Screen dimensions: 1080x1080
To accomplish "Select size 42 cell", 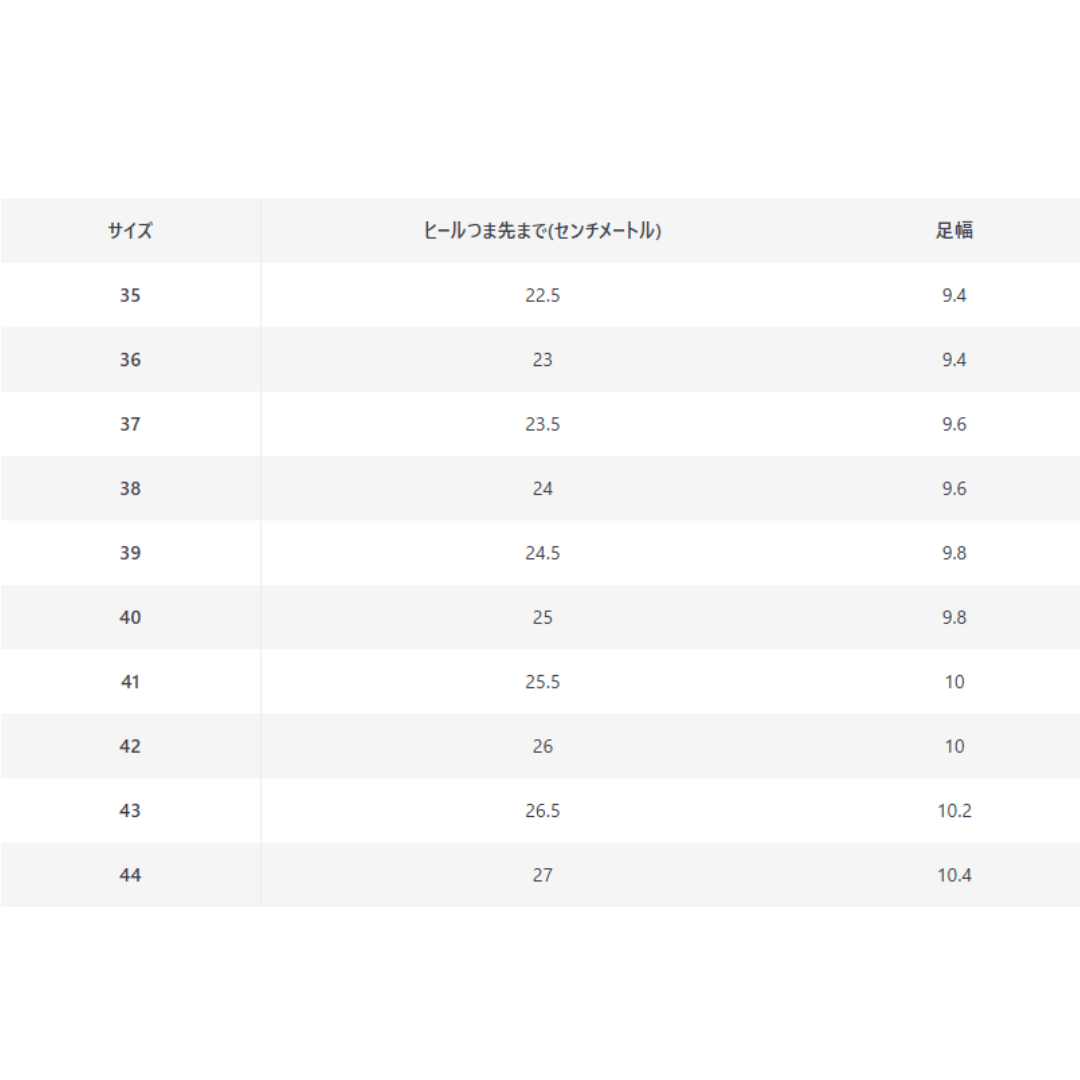I will click(130, 746).
